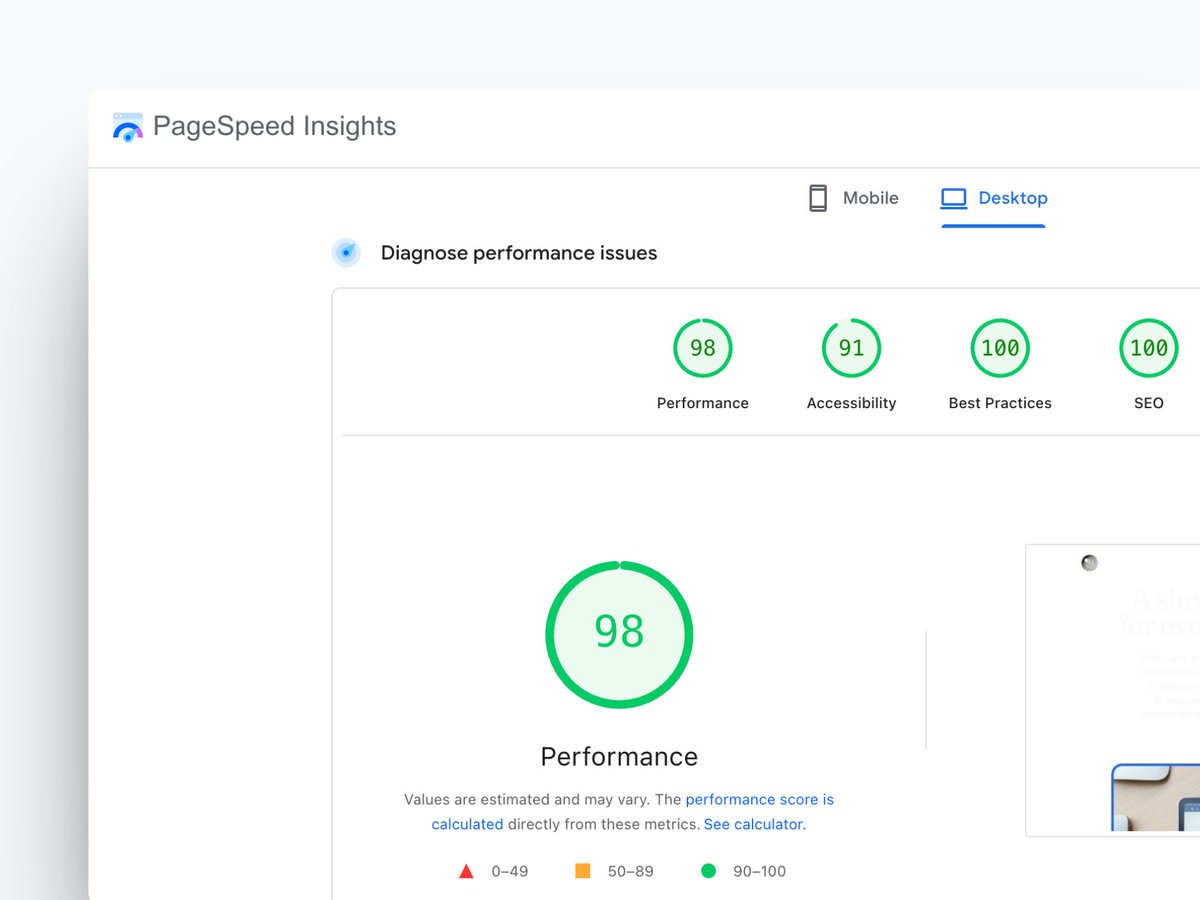
Task: Open the See calculator link
Action: click(x=753, y=825)
